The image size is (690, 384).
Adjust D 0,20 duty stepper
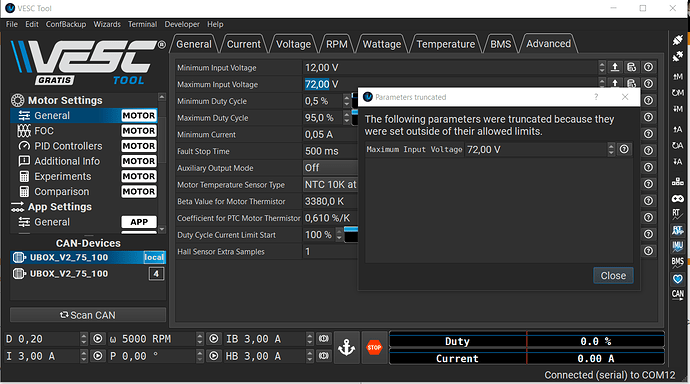tap(84, 339)
